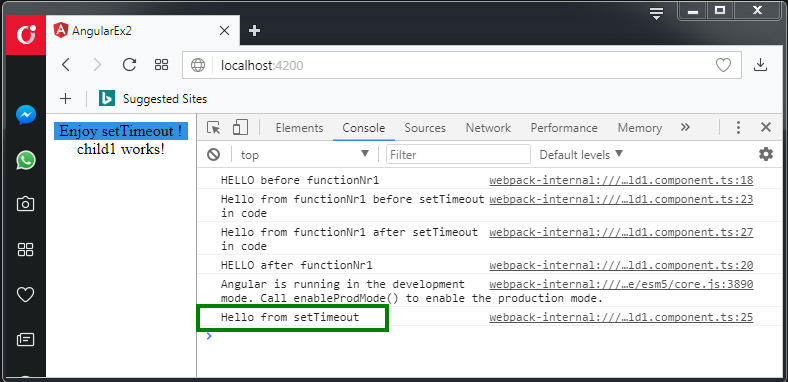This screenshot has height=382, width=788.
Task: Switch to the Memory tab
Action: (639, 128)
